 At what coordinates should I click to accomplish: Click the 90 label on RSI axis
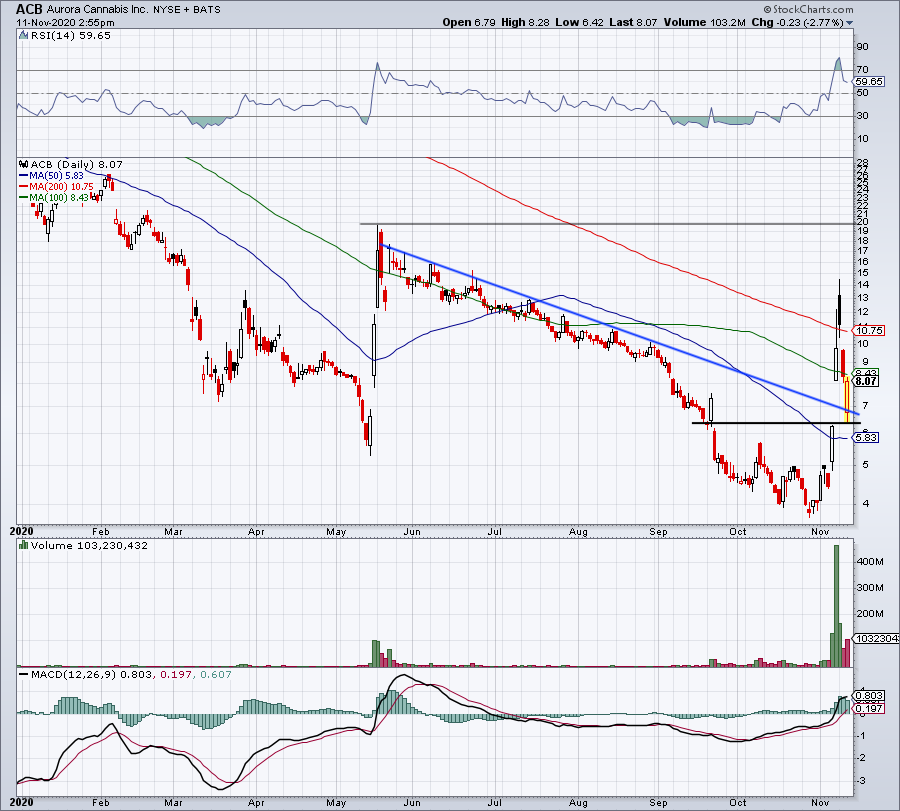coord(862,47)
